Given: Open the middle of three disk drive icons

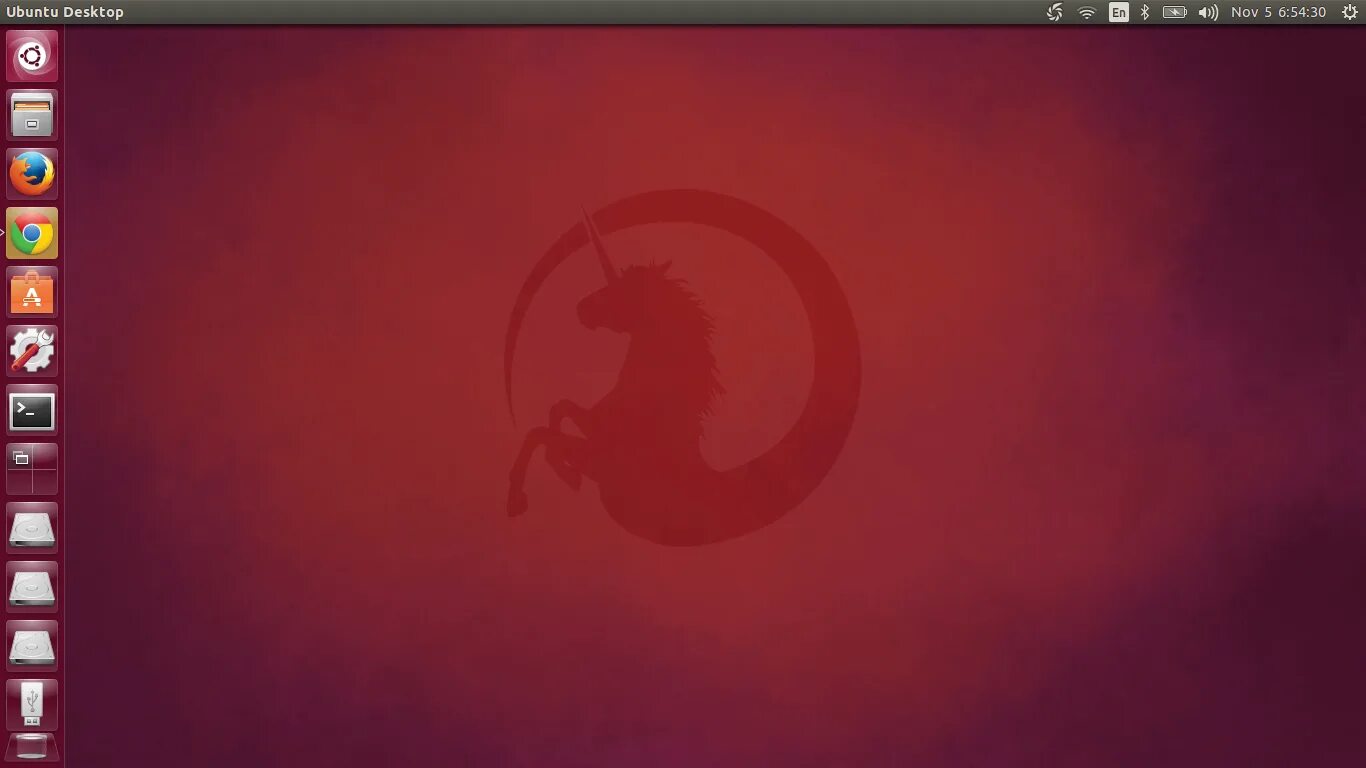Looking at the screenshot, I should (32, 587).
